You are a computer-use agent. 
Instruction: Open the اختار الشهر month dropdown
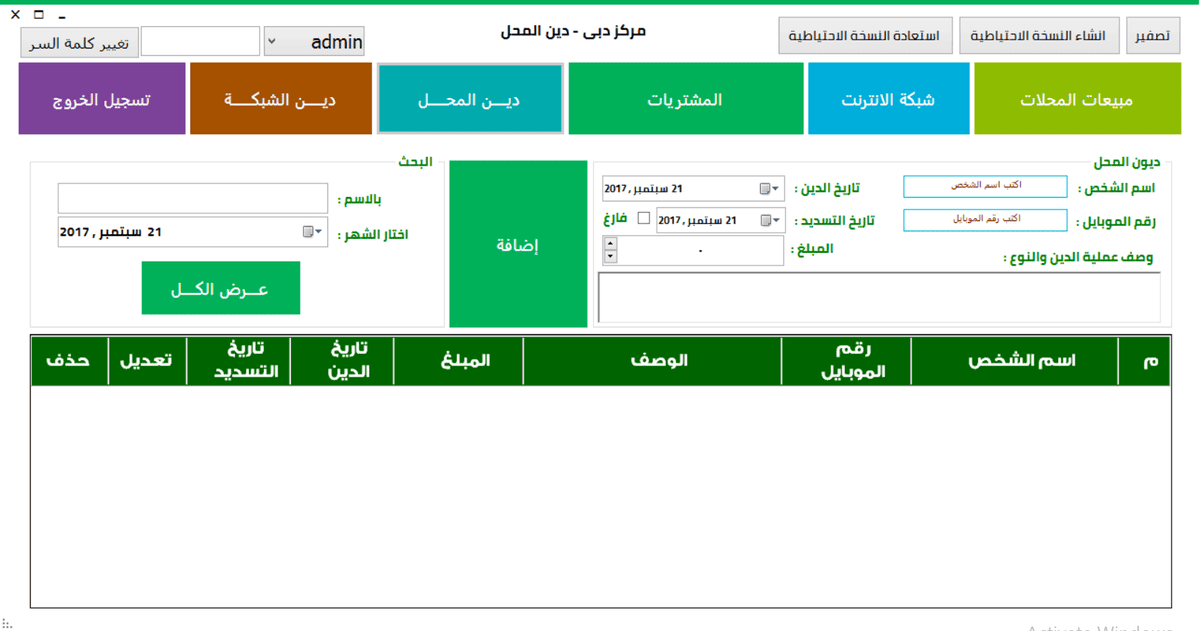pos(313,232)
